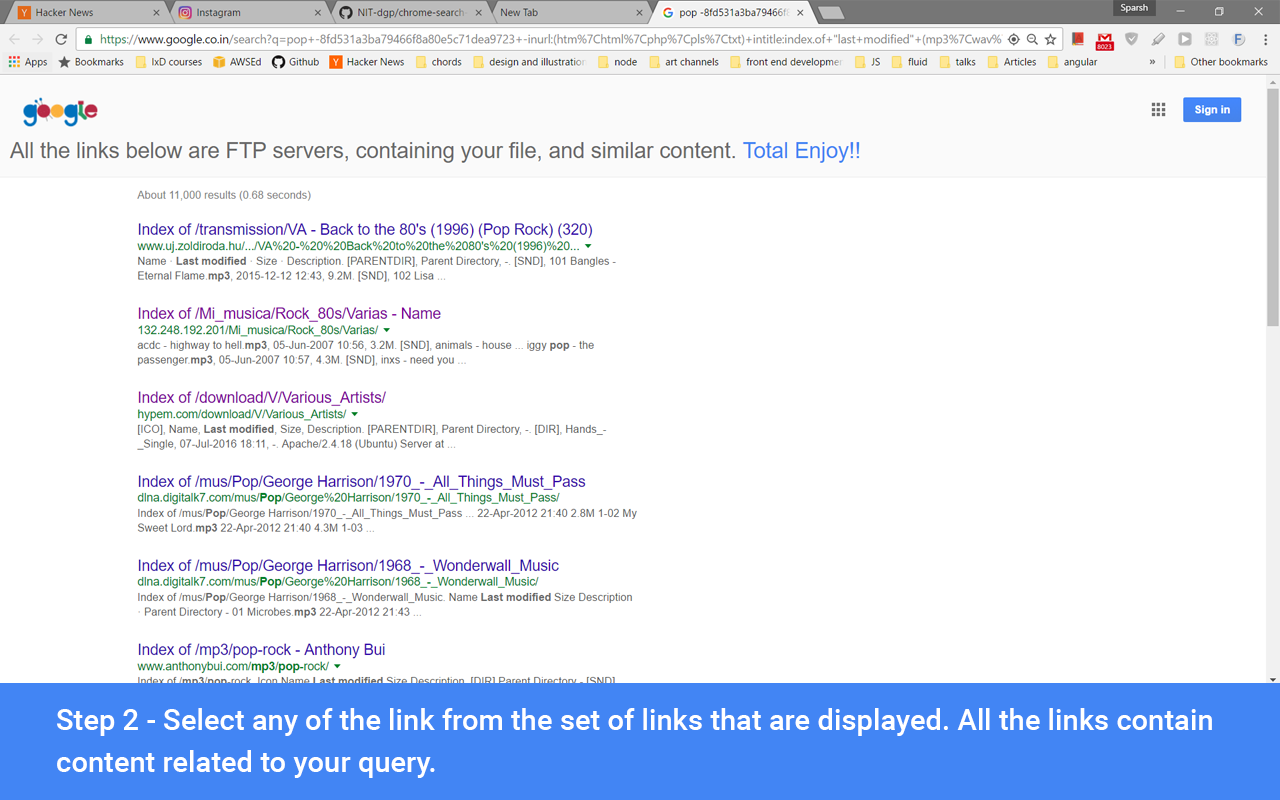Click the browser back arrow
Screen dimensions: 1280x800
click(x=14, y=39)
